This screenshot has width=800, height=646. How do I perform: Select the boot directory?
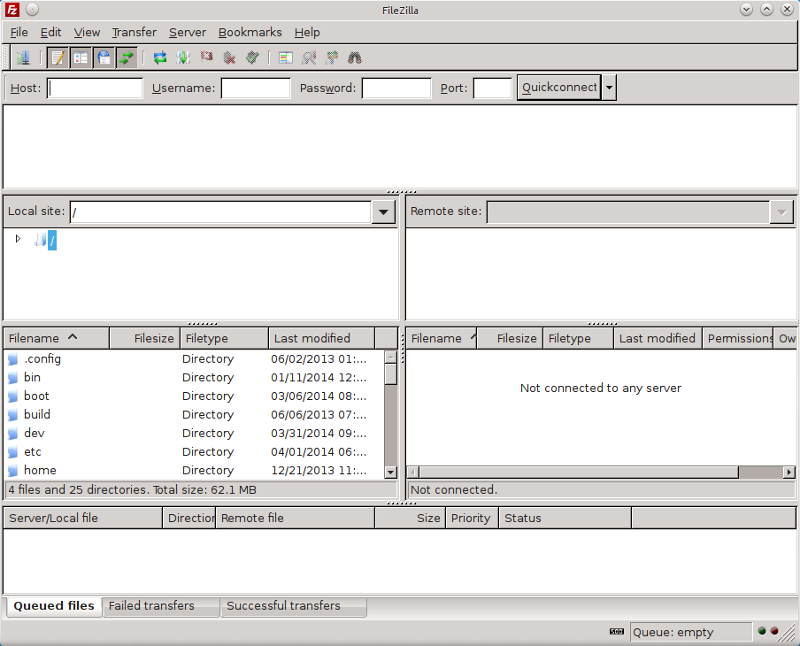(x=194, y=396)
